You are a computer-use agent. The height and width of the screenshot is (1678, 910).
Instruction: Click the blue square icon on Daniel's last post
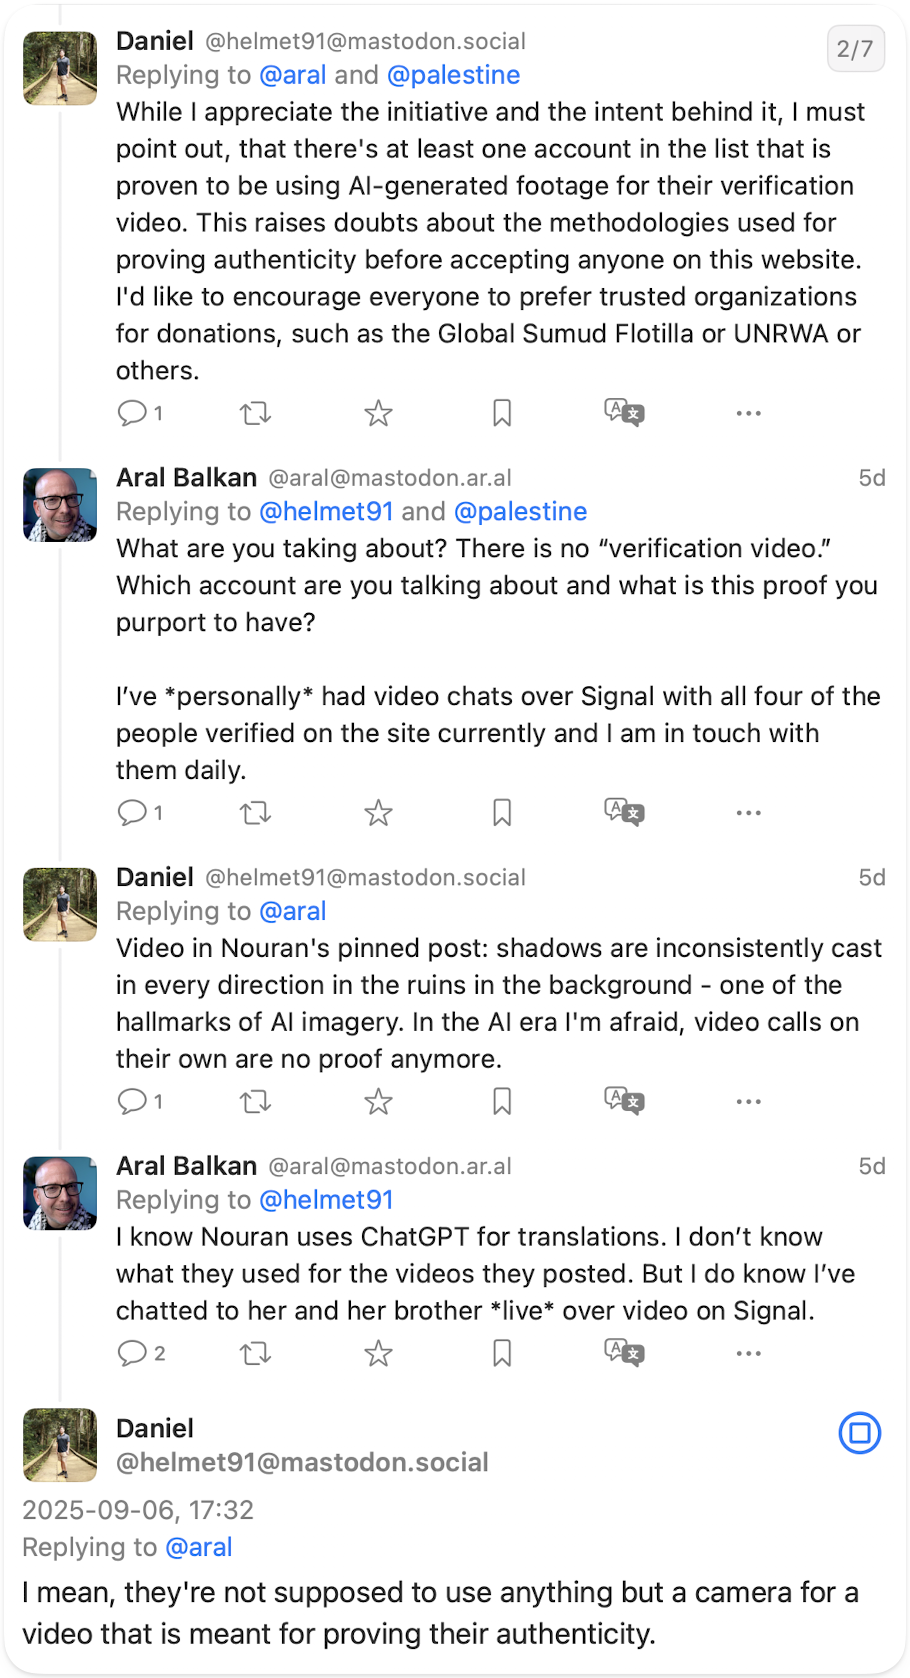point(859,1433)
